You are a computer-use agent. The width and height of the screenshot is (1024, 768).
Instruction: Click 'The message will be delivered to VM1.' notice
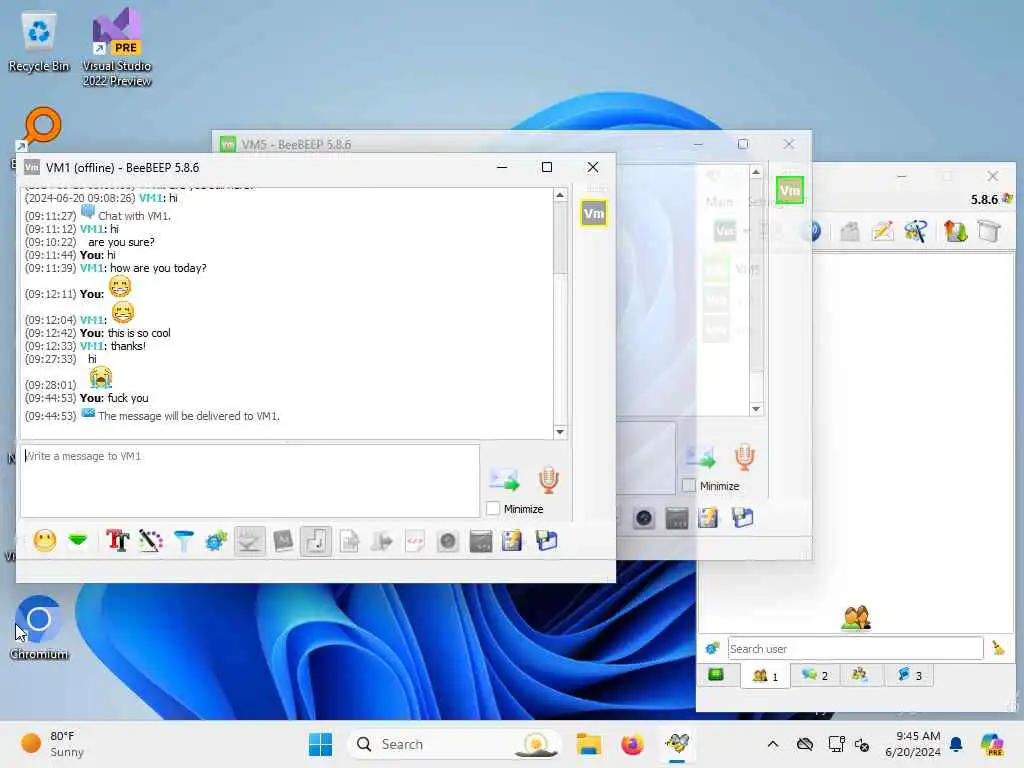[x=189, y=416]
